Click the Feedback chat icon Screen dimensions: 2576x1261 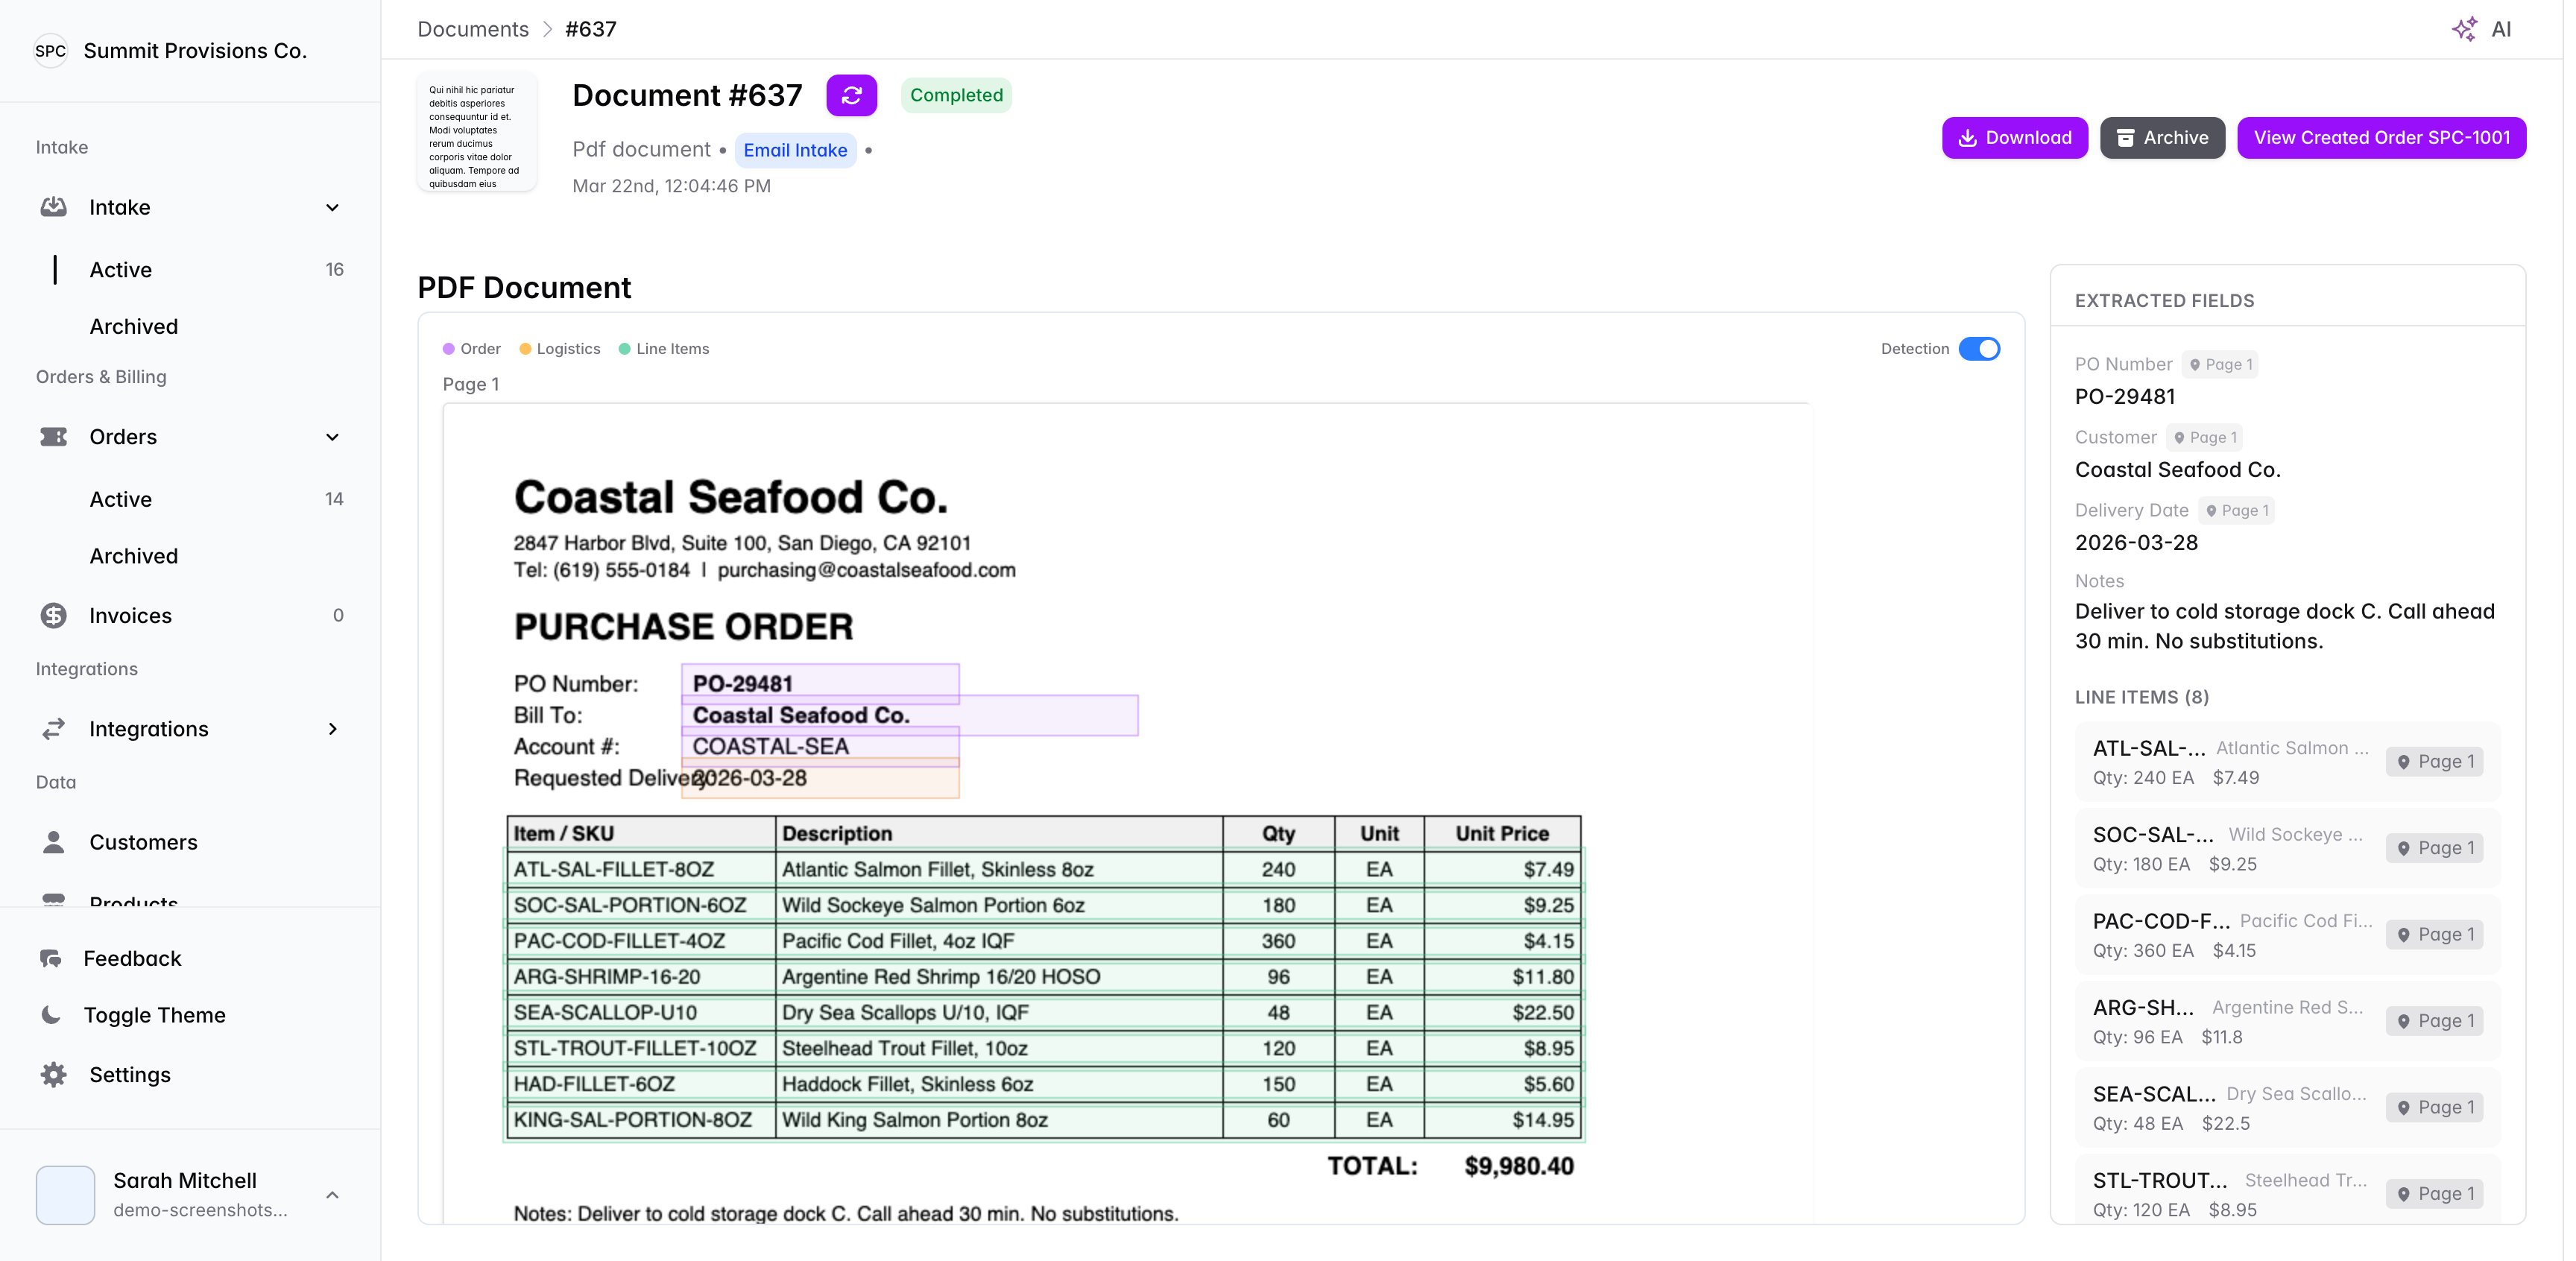pos(51,958)
